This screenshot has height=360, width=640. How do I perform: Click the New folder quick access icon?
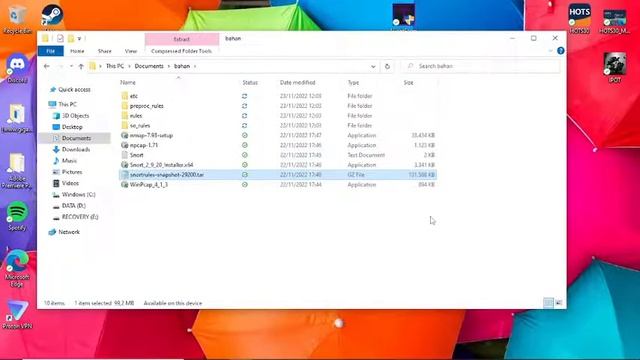pos(71,38)
